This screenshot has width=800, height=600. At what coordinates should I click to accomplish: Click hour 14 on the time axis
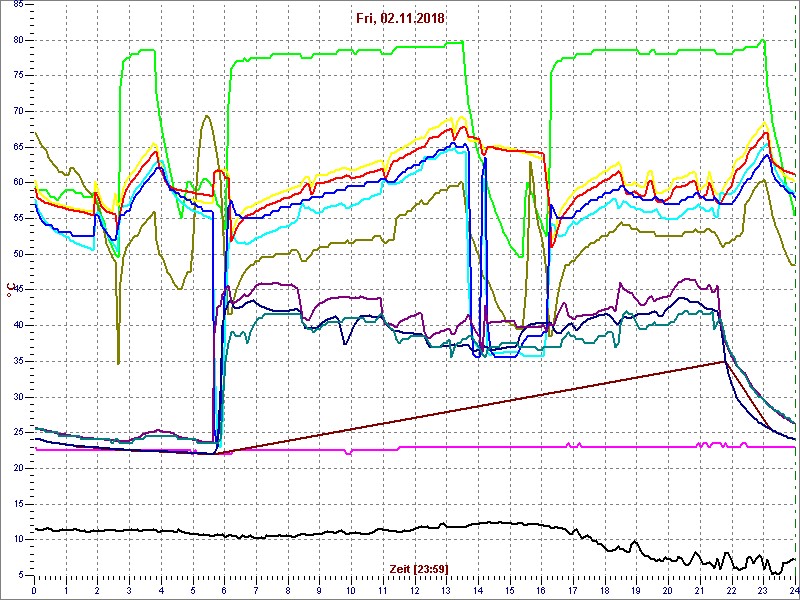coord(479,591)
